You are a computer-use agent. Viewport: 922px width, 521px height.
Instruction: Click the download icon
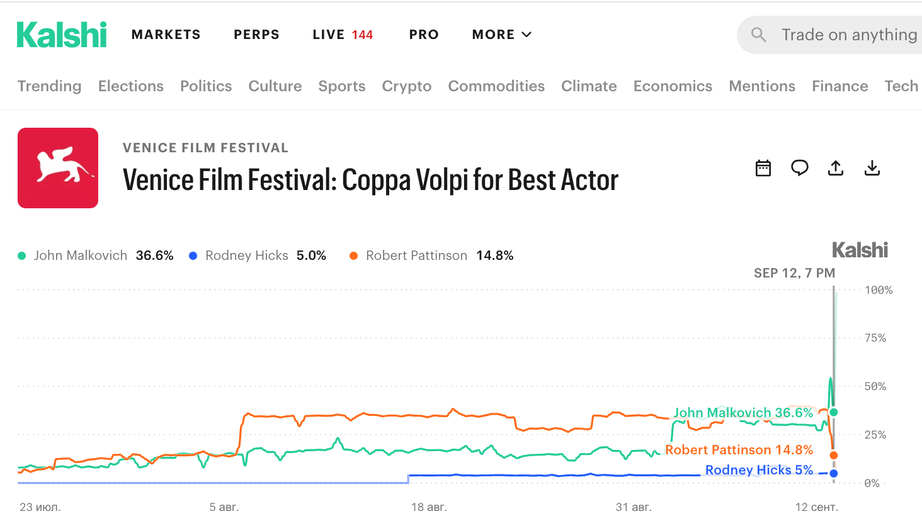872,168
